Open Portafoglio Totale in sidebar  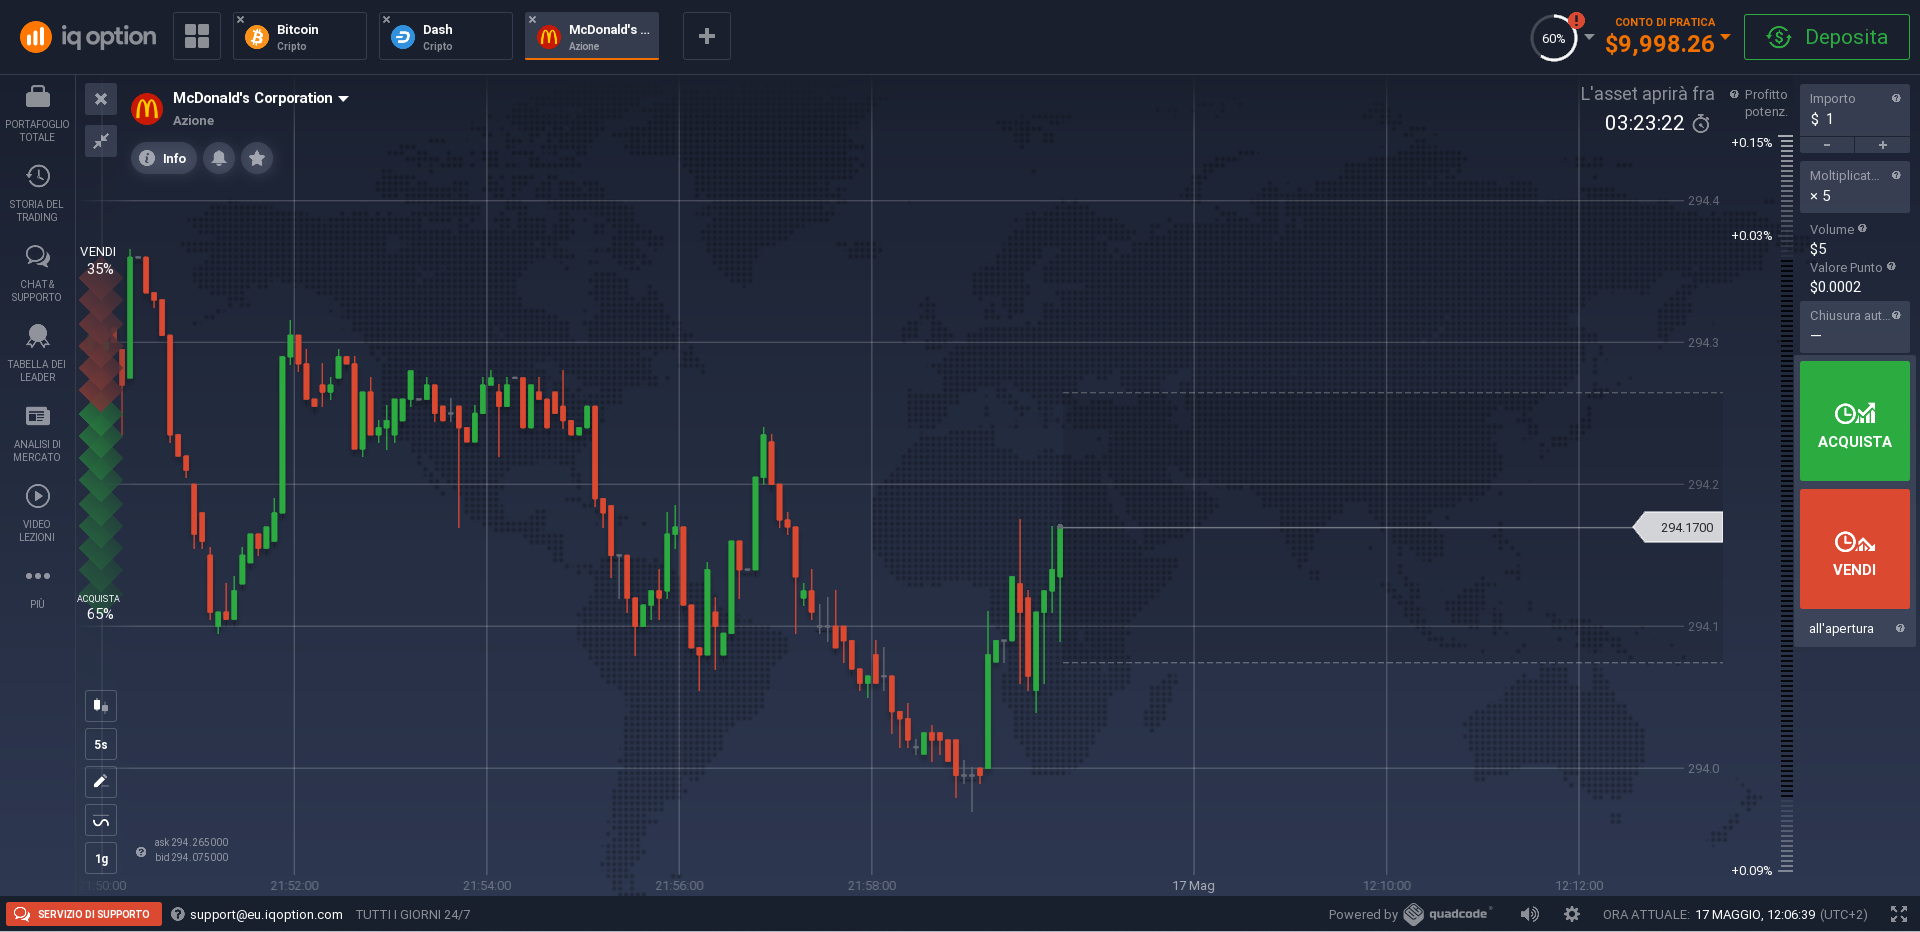click(37, 113)
